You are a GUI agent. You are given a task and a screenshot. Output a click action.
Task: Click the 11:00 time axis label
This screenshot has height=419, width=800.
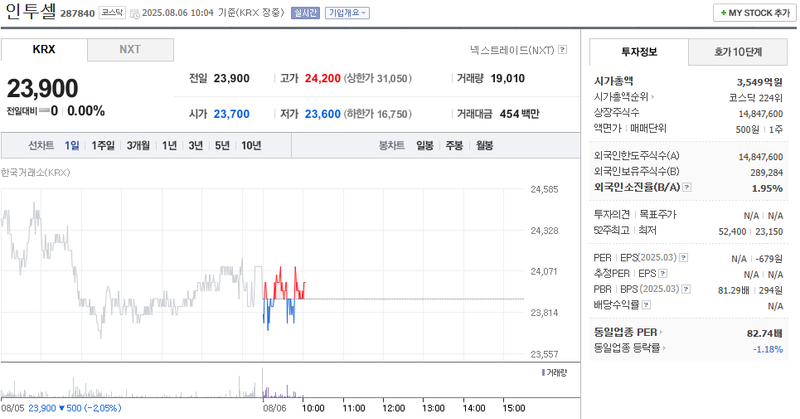[x=354, y=408]
